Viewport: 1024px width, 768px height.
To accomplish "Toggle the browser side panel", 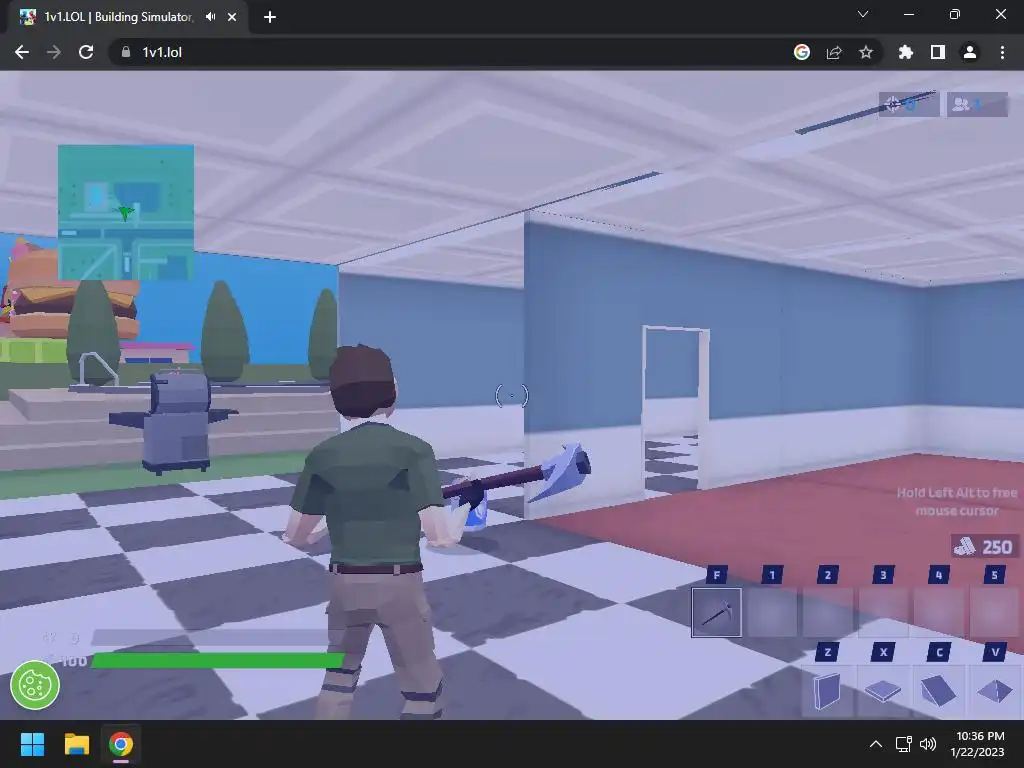I will (938, 52).
